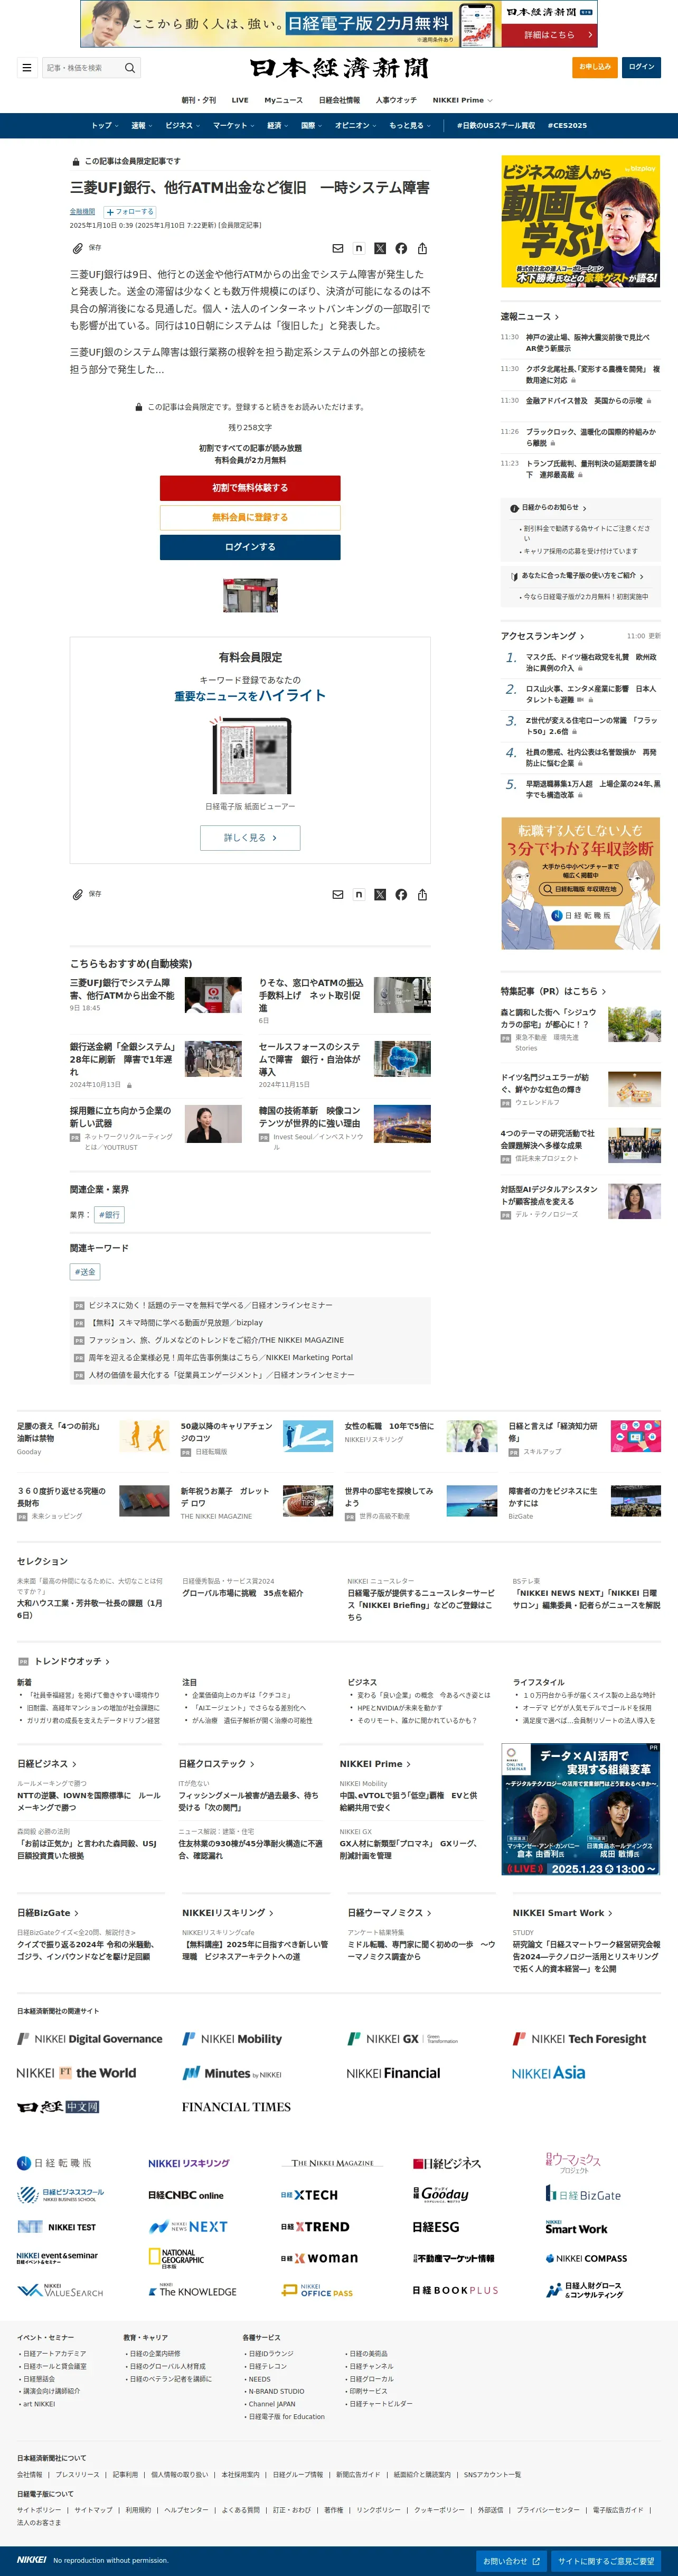Share by email icon below the article
The image size is (678, 2576).
tap(338, 894)
